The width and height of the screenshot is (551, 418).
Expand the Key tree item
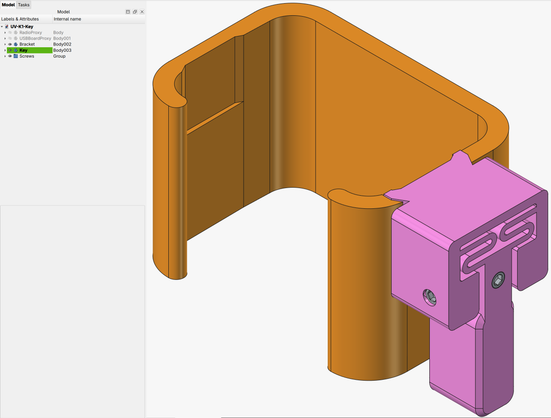5,50
